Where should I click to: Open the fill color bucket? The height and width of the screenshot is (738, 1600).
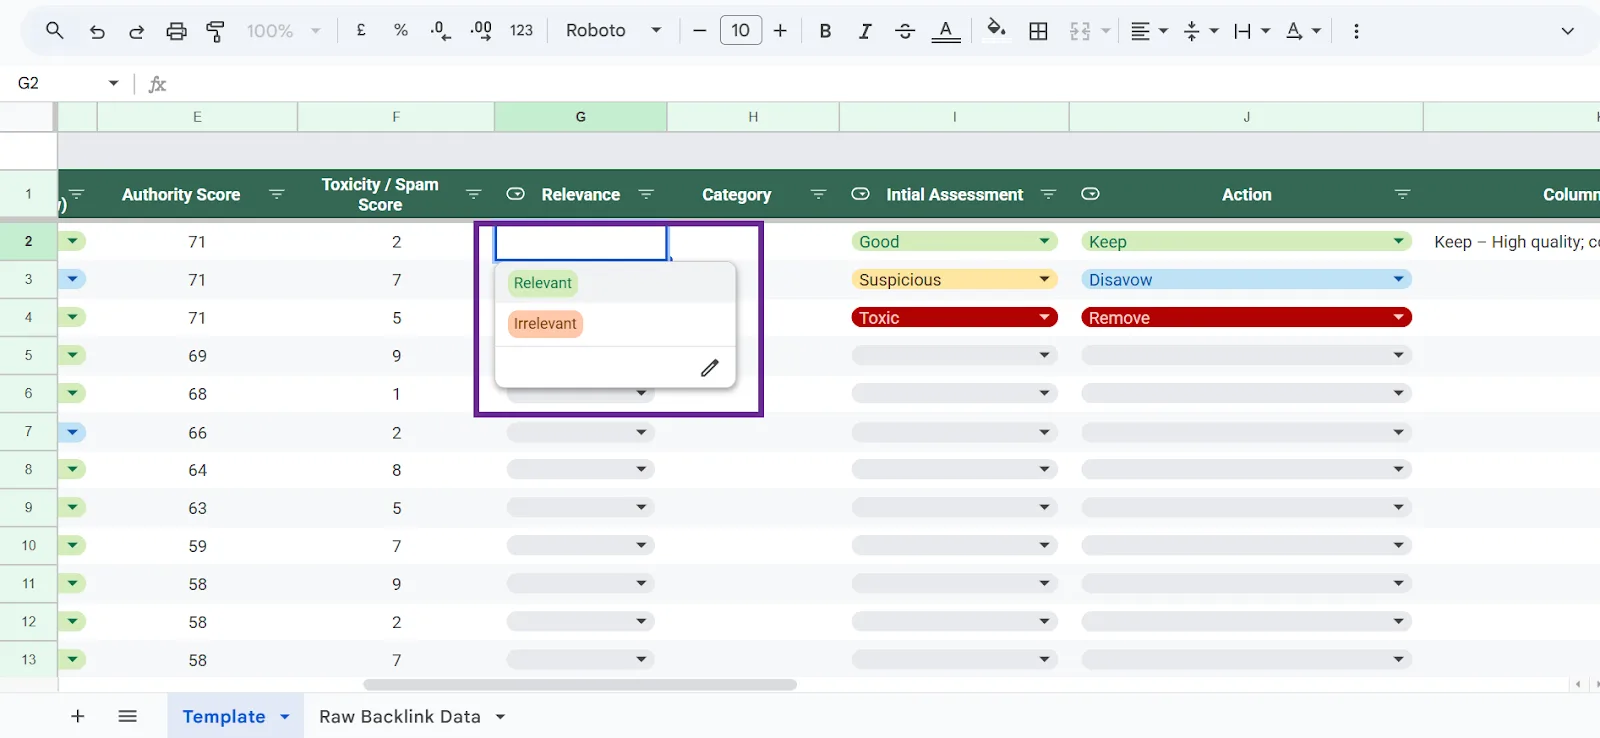[x=996, y=29]
